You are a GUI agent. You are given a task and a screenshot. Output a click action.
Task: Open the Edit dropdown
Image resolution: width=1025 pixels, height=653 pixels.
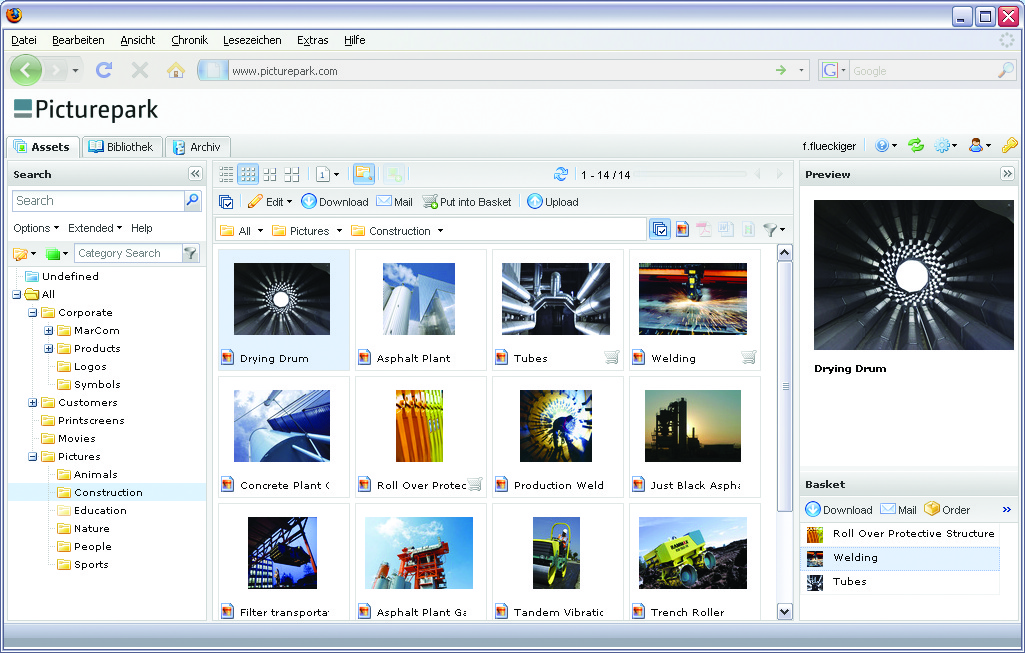pos(270,202)
